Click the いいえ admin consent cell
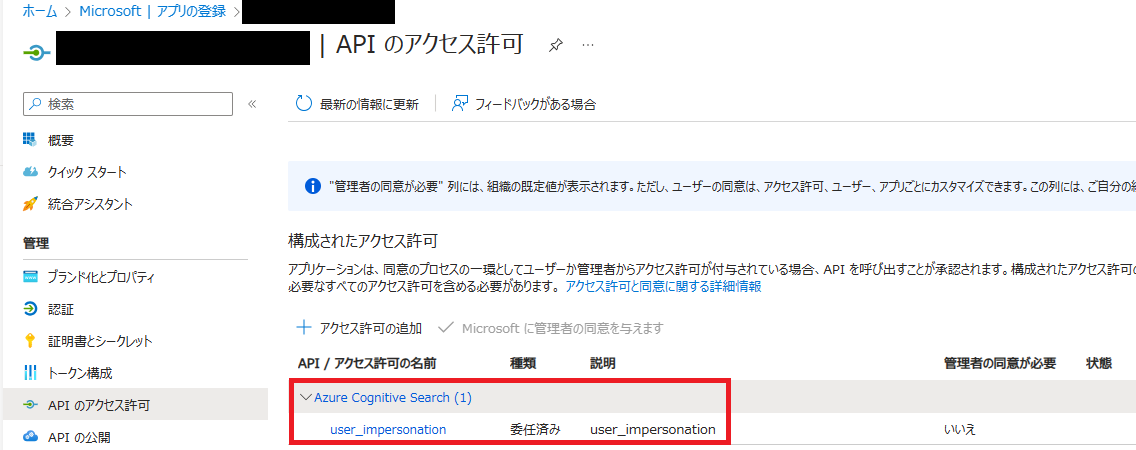 [x=960, y=430]
